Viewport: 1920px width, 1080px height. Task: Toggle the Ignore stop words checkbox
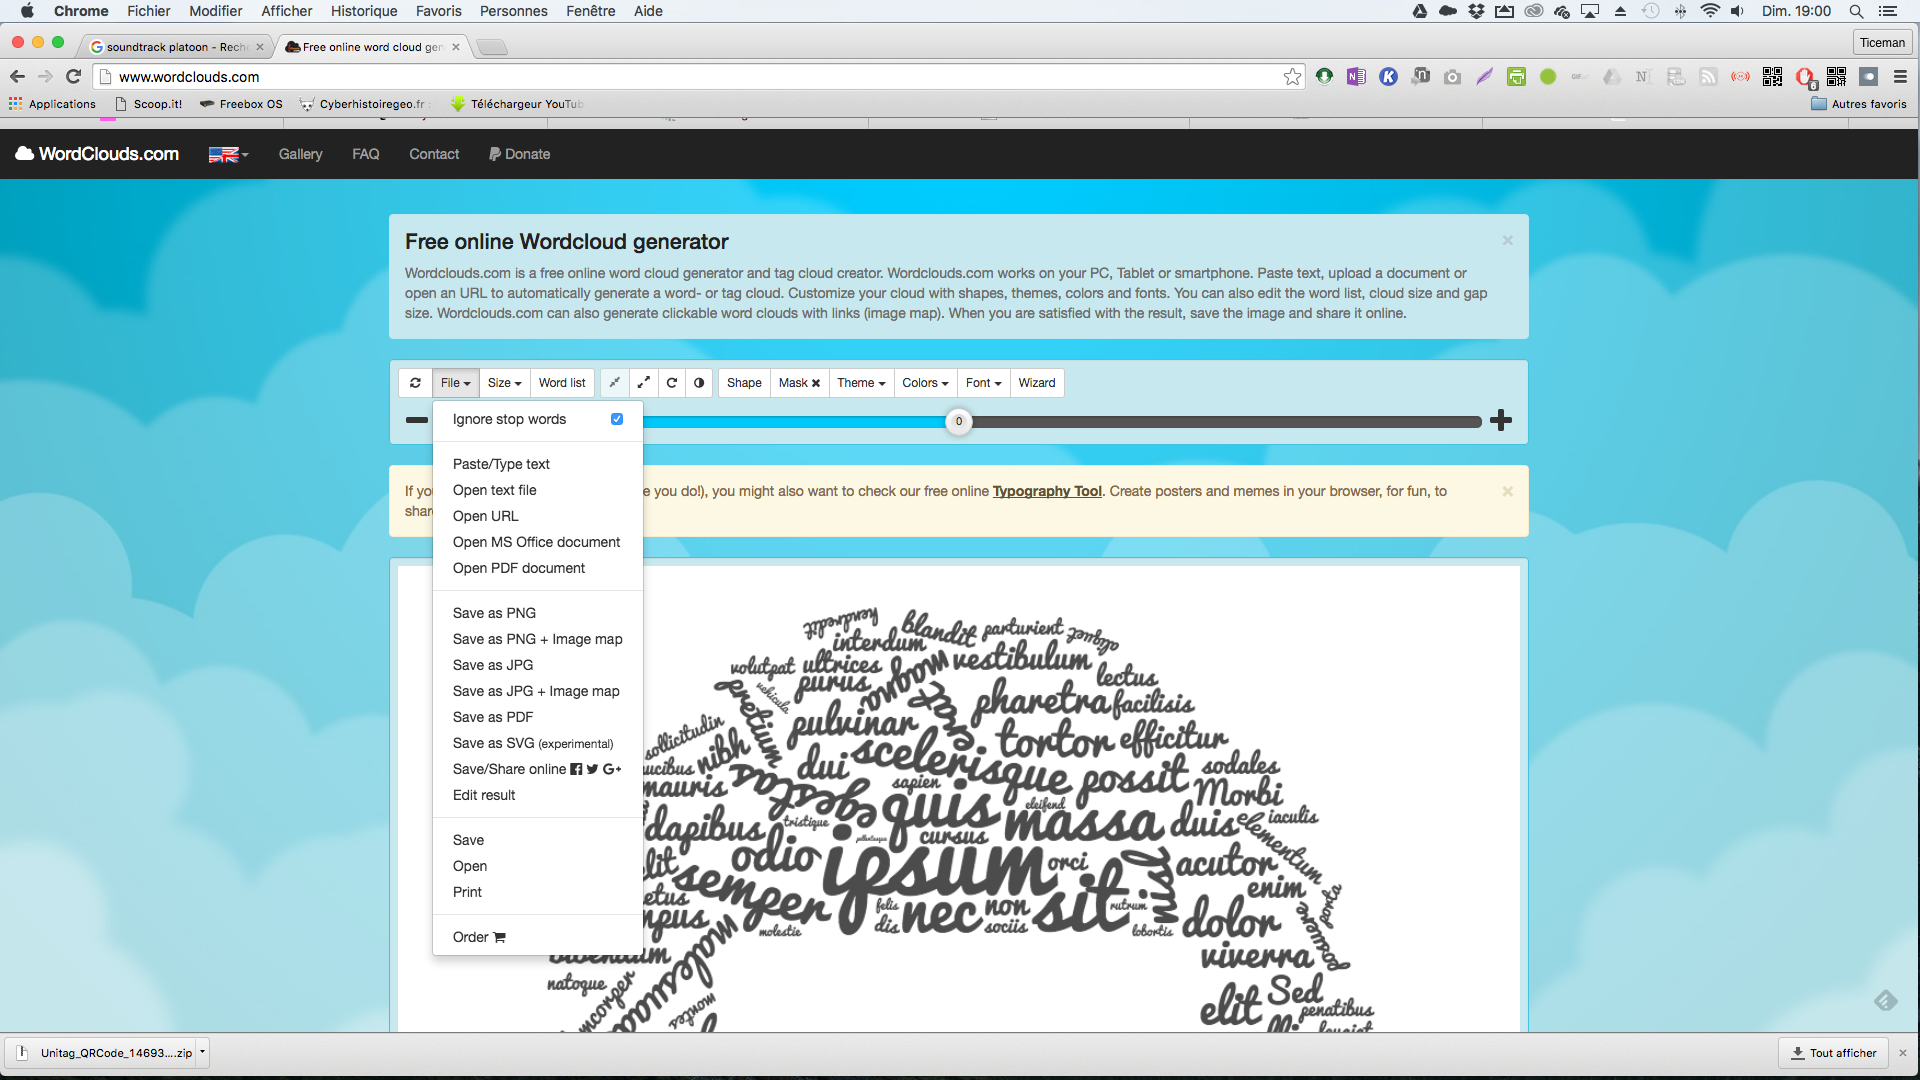(617, 418)
